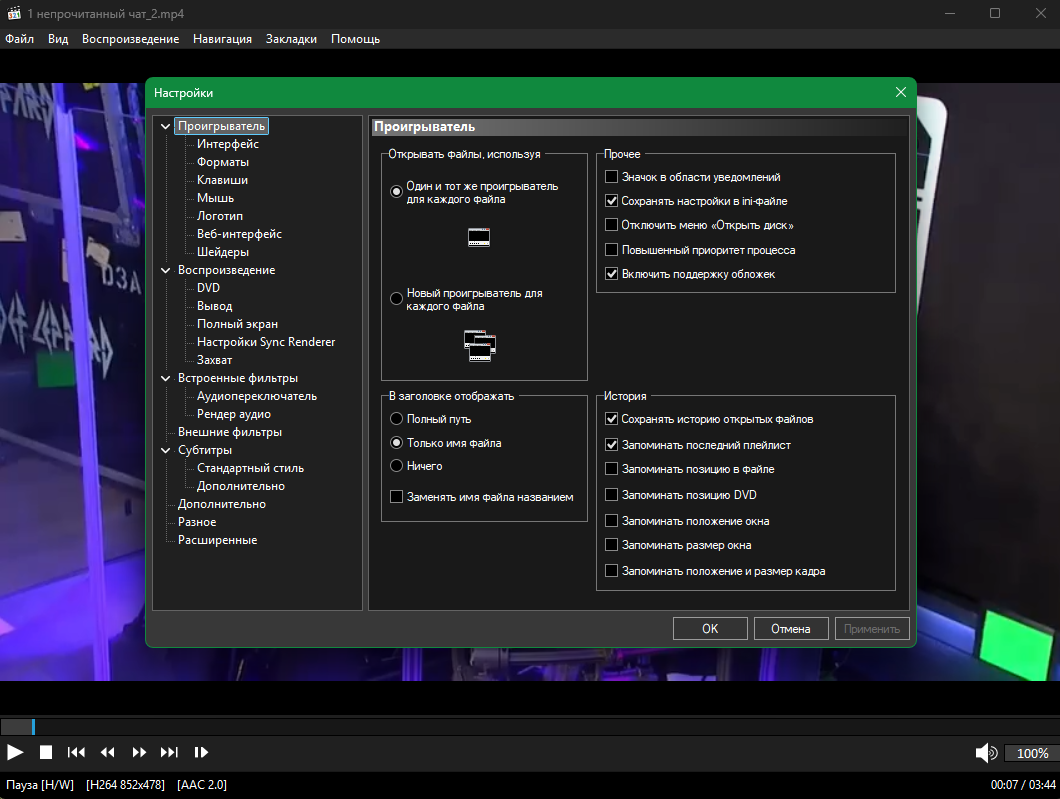1060x799 pixels.
Task: Open the Файл menu
Action: pyautogui.click(x=20, y=39)
